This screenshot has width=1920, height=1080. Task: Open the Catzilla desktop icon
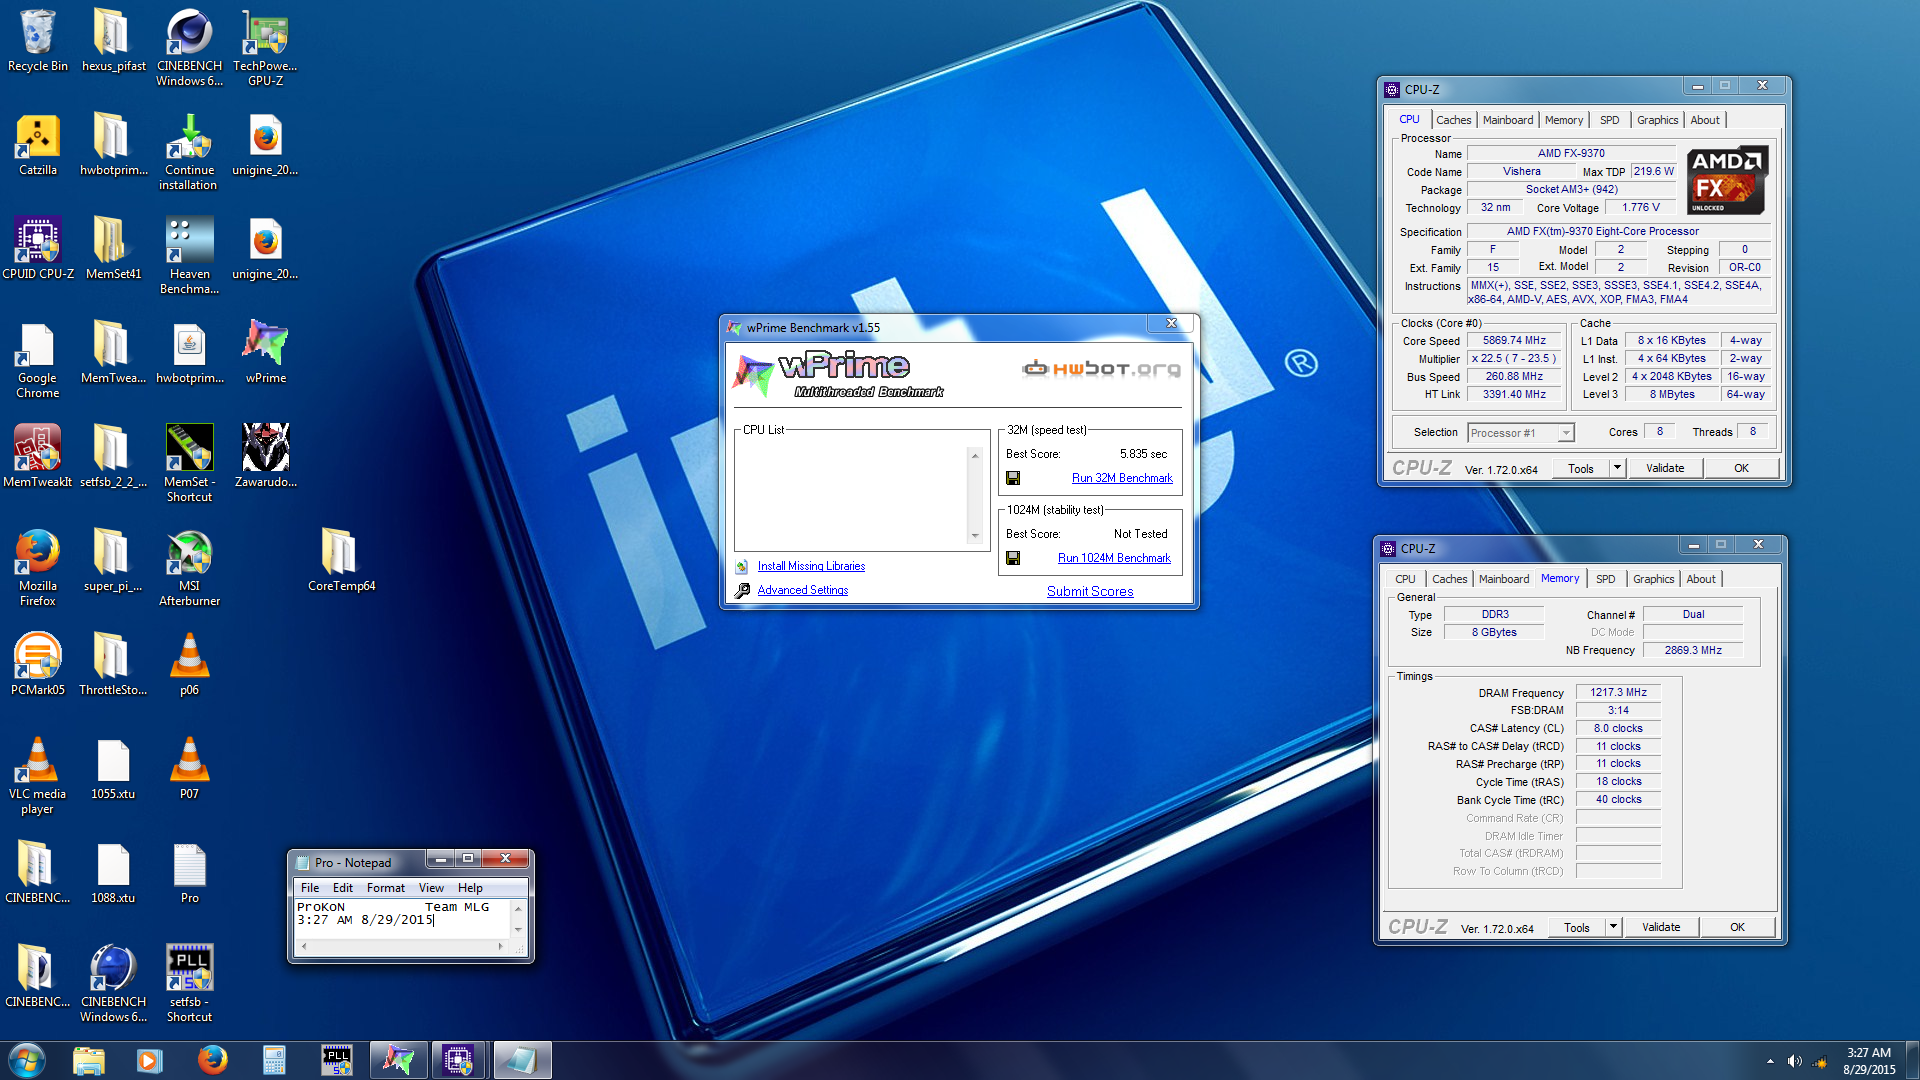pos(37,145)
